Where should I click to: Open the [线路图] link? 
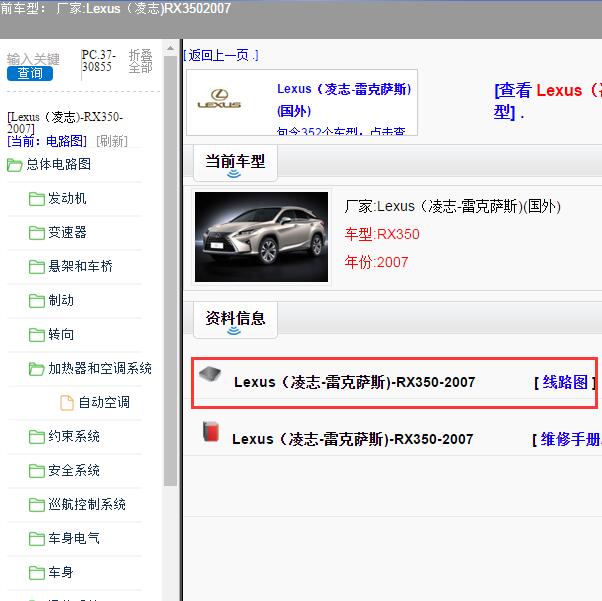[x=565, y=382]
